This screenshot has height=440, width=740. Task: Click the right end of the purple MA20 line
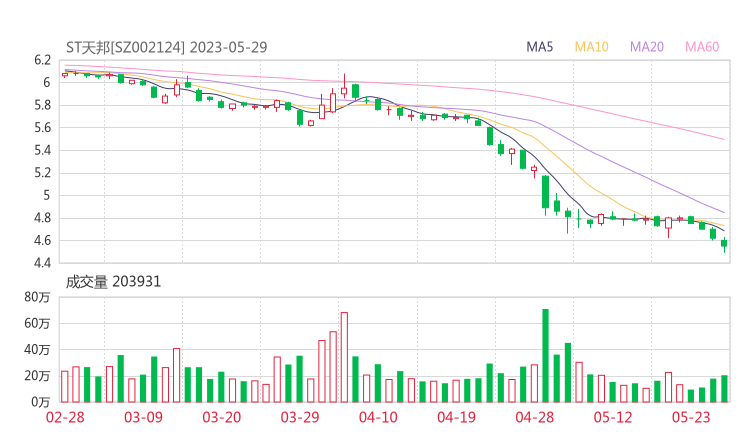click(723, 212)
